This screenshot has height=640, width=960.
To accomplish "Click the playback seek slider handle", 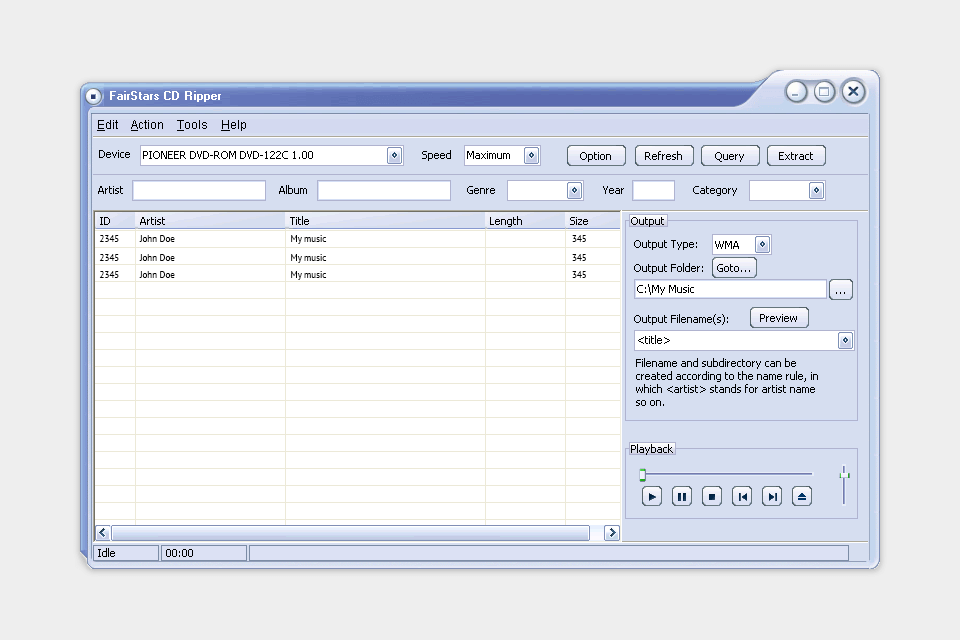I will pos(643,475).
